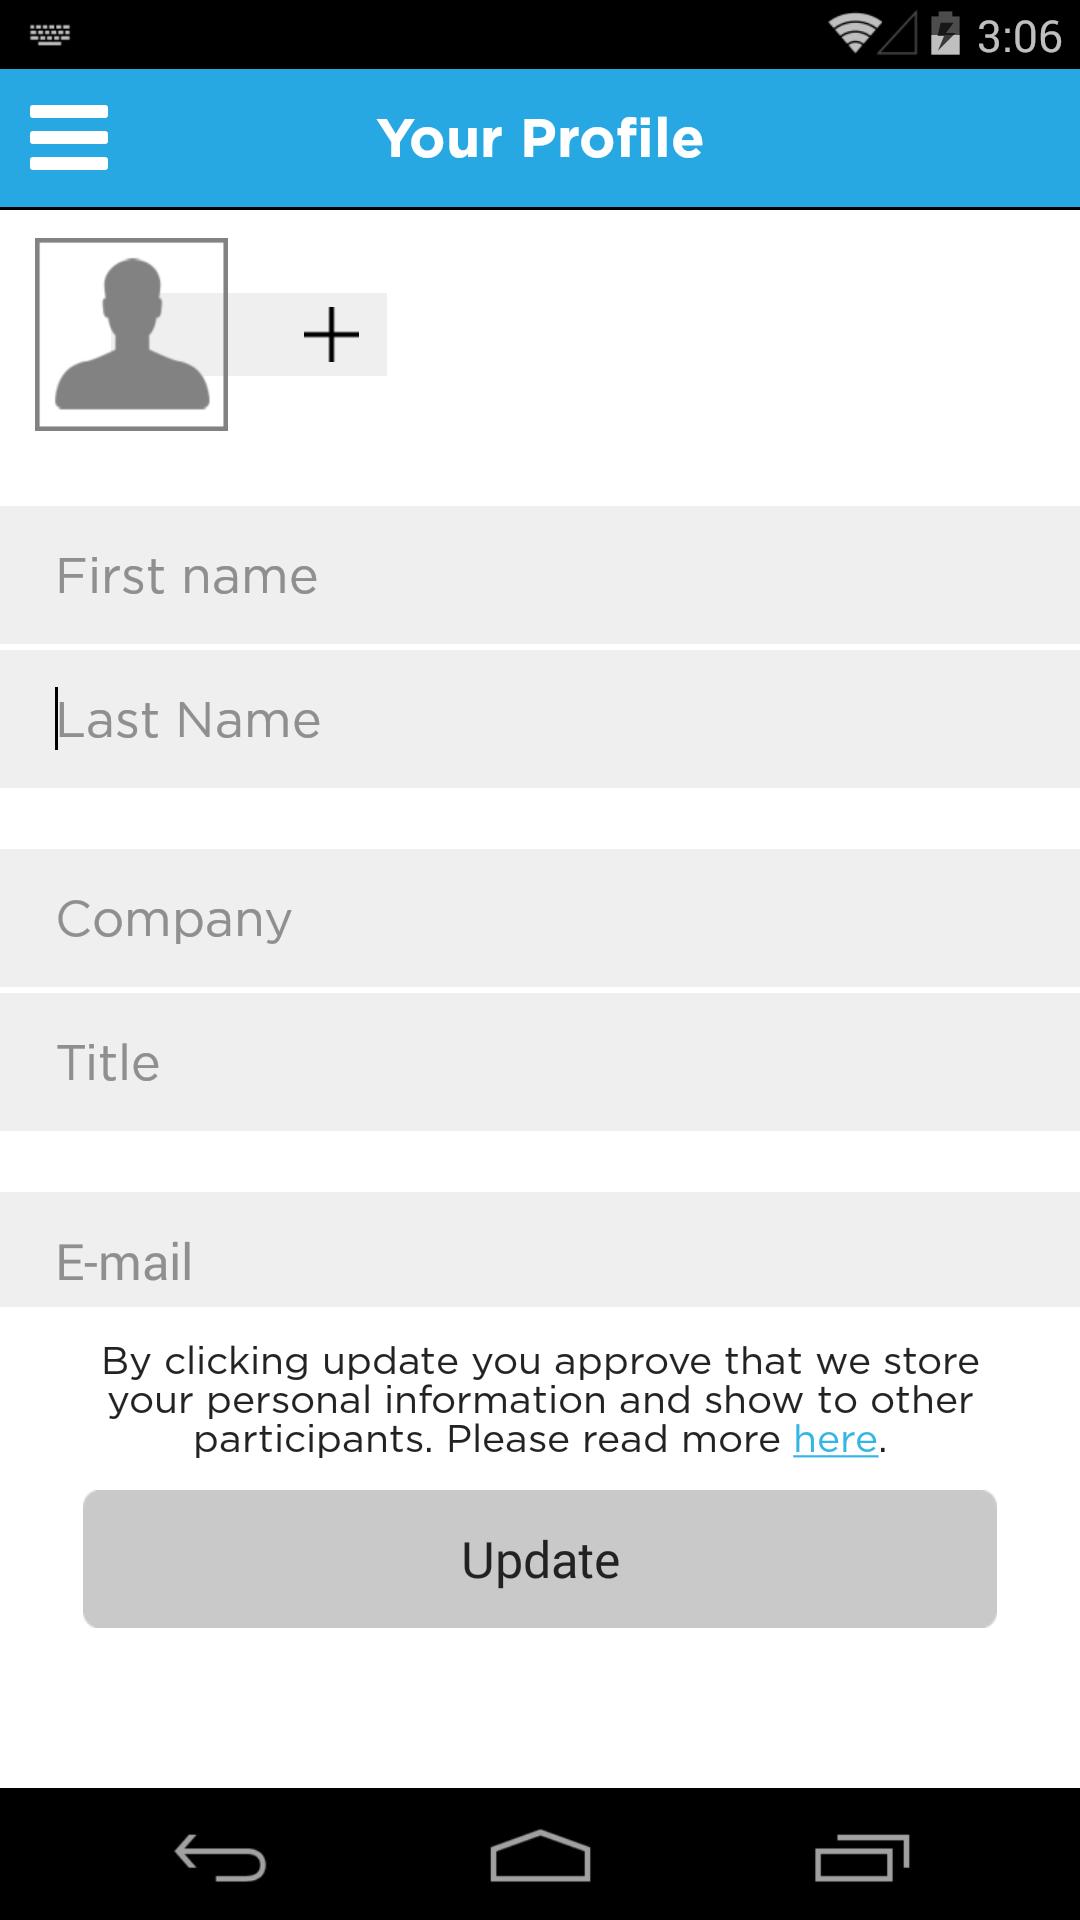Check the battery charging icon
The height and width of the screenshot is (1920, 1080).
pos(945,34)
